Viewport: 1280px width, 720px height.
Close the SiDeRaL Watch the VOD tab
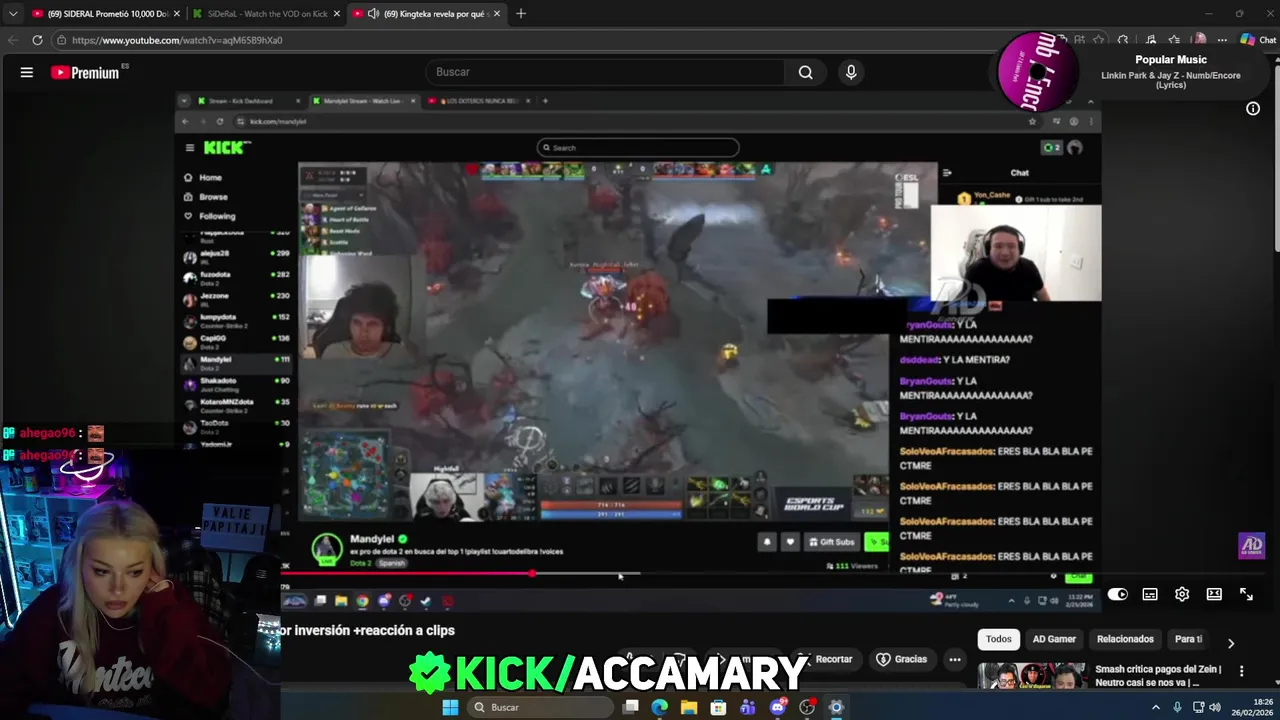pos(337,14)
